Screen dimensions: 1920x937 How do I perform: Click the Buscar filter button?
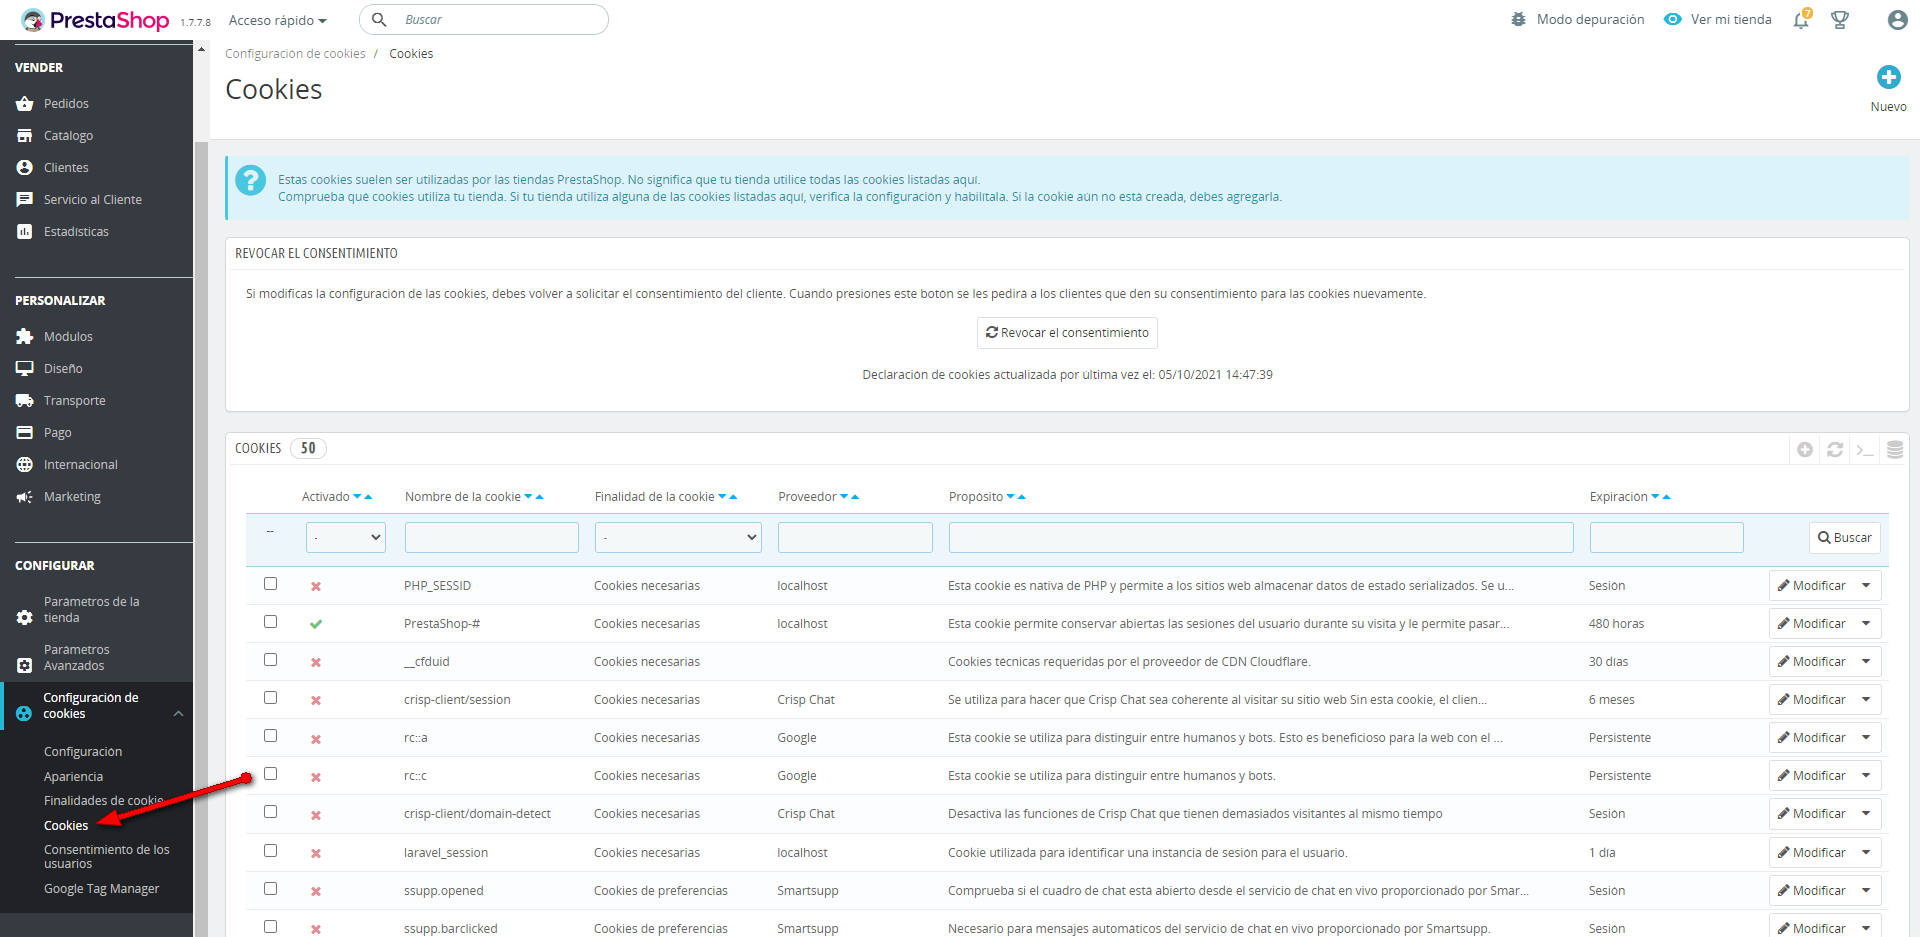pyautogui.click(x=1845, y=538)
